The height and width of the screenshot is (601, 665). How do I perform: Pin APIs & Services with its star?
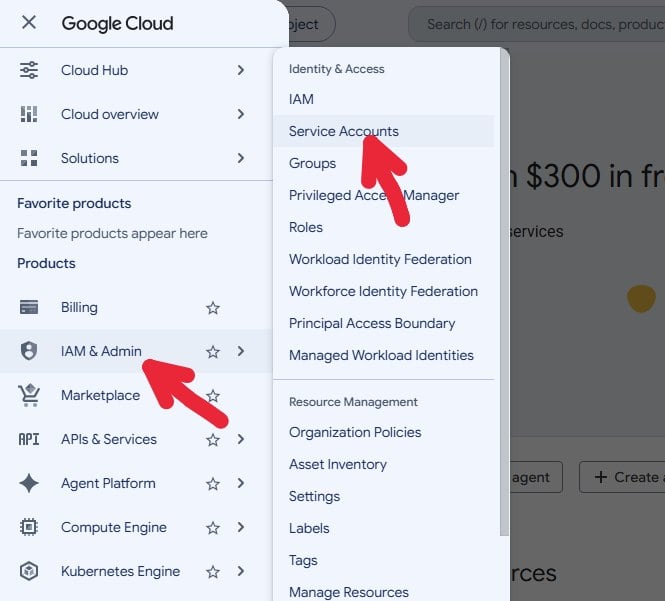pyautogui.click(x=213, y=440)
